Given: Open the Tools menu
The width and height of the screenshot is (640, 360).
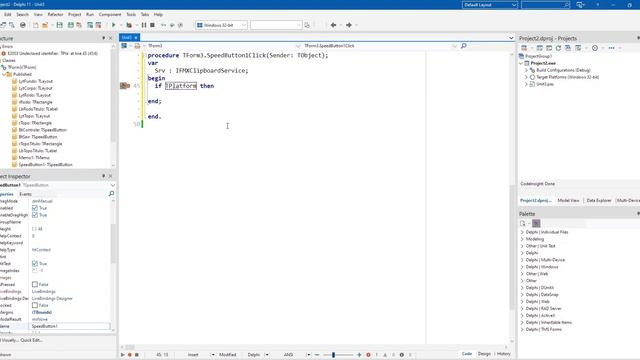Looking at the screenshot, I should pos(131,14).
